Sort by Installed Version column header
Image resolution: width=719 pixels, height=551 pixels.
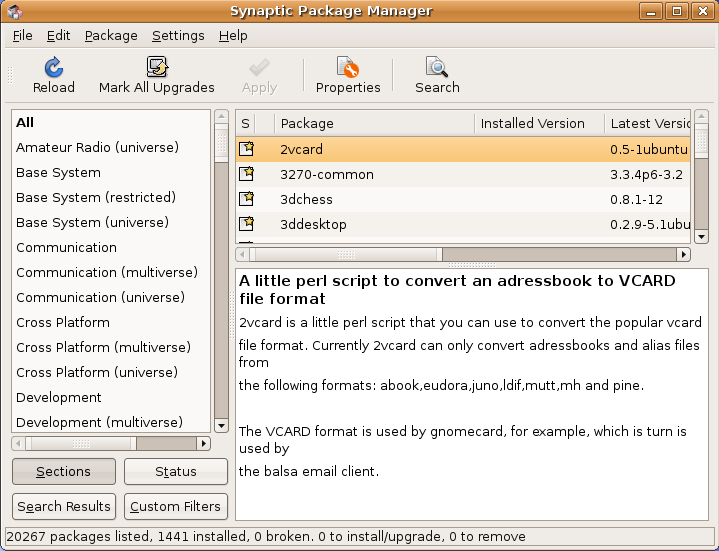tap(539, 123)
